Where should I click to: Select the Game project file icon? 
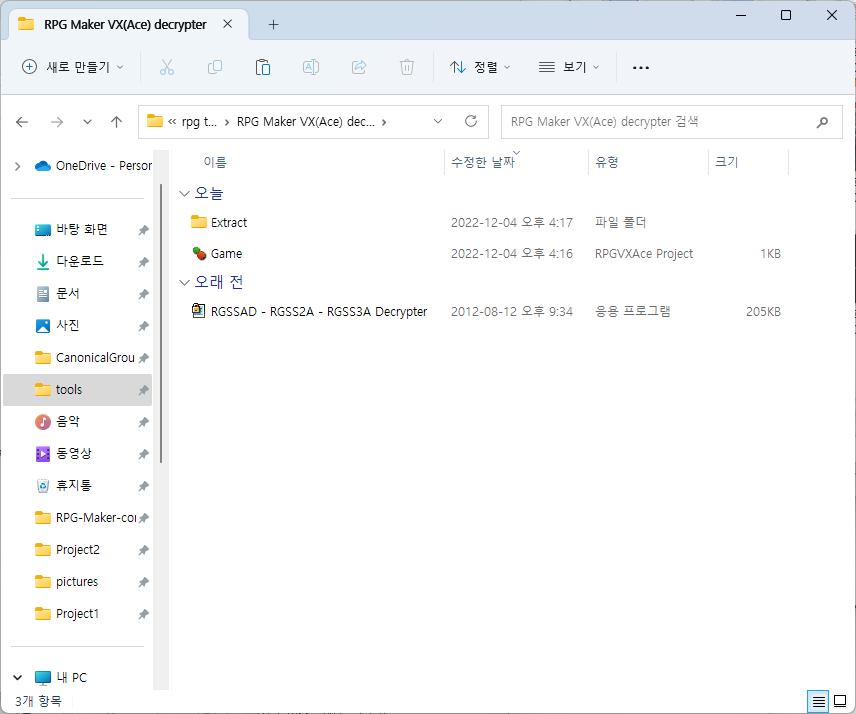199,253
